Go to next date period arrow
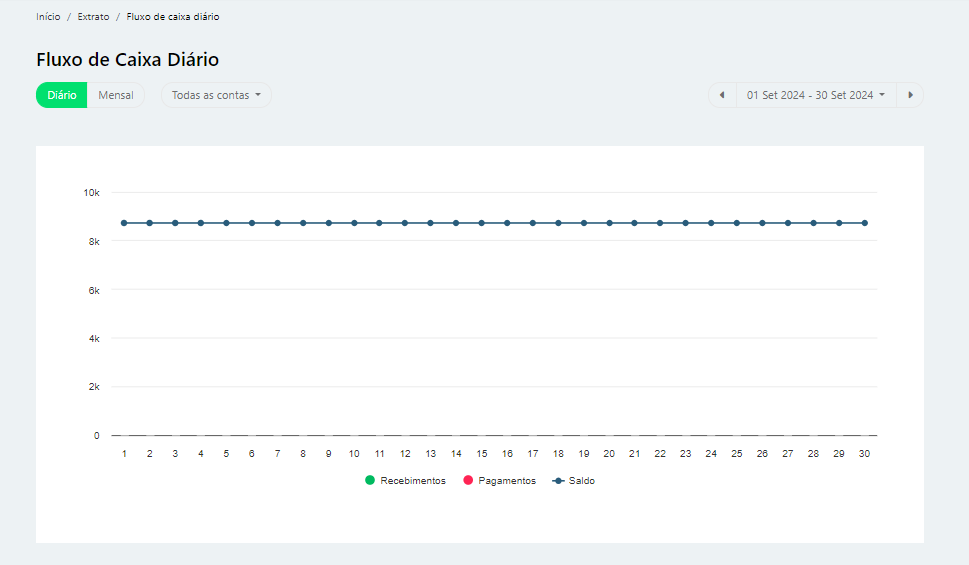Viewport: 969px width, 565px height. (x=910, y=95)
